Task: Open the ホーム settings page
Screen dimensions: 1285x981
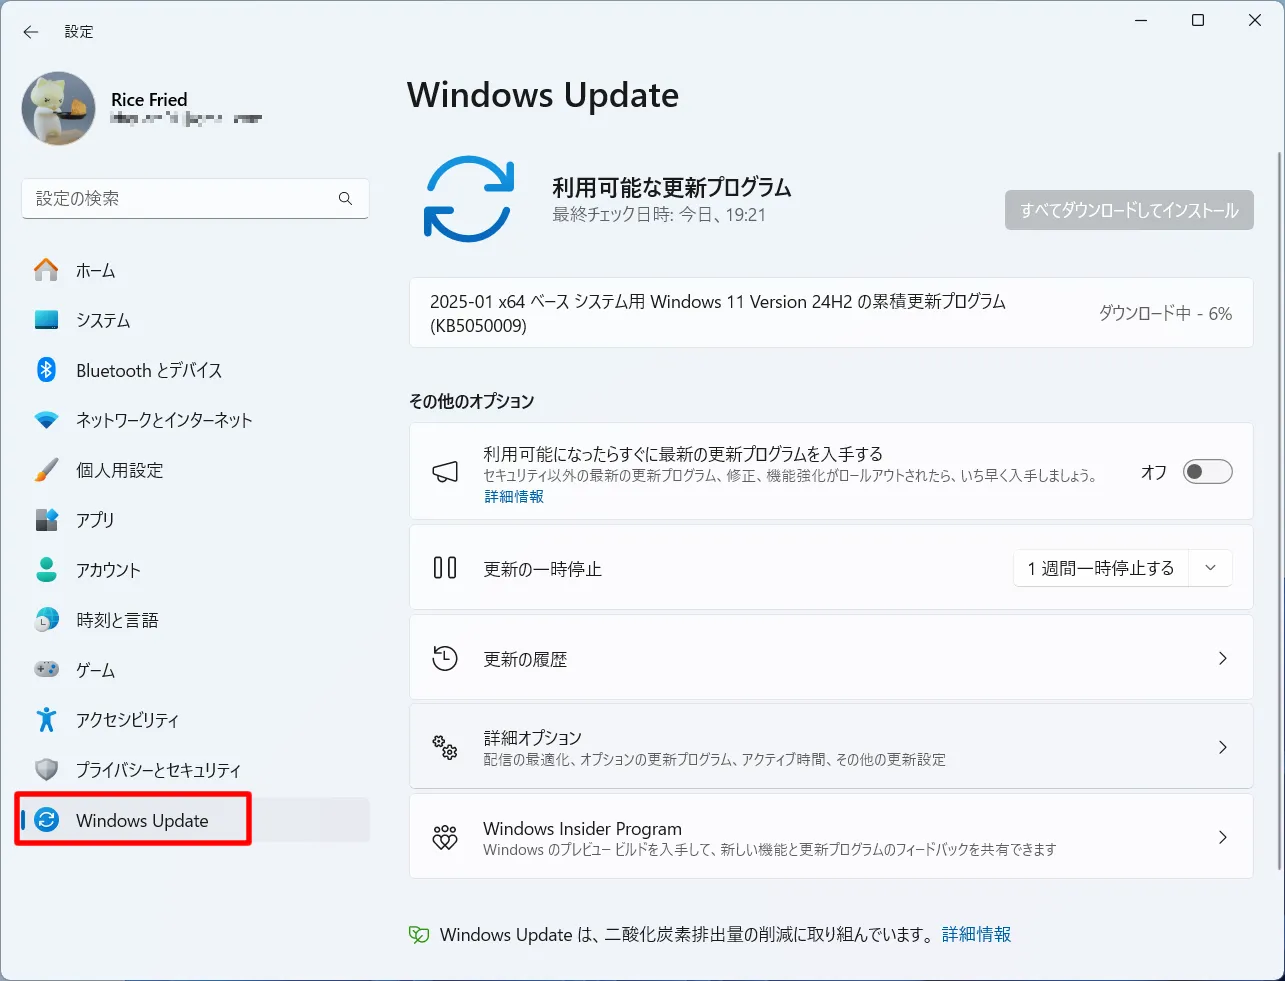Action: click(x=195, y=270)
